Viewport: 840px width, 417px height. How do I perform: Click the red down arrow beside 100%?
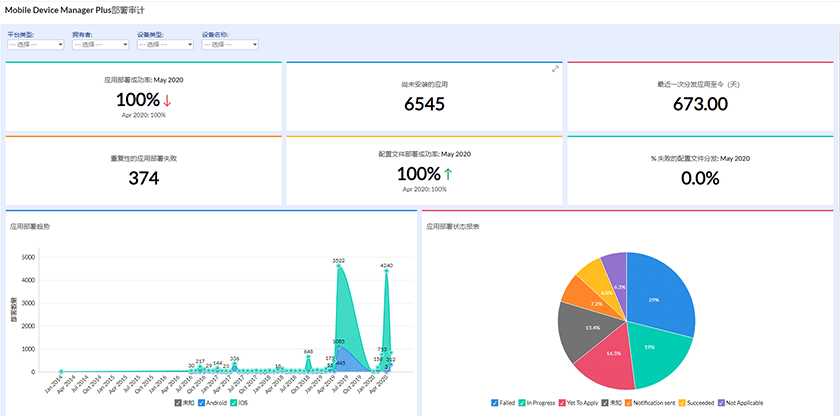coord(167,100)
